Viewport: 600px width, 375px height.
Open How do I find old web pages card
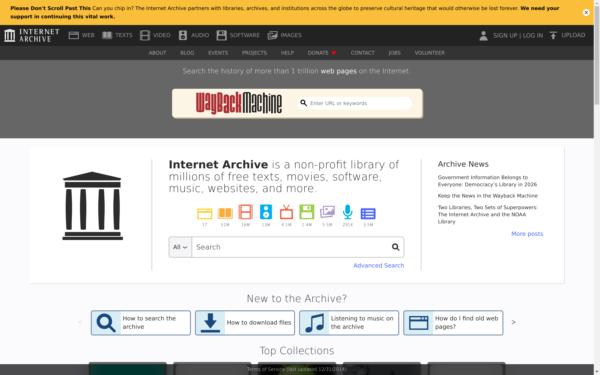tap(453, 323)
